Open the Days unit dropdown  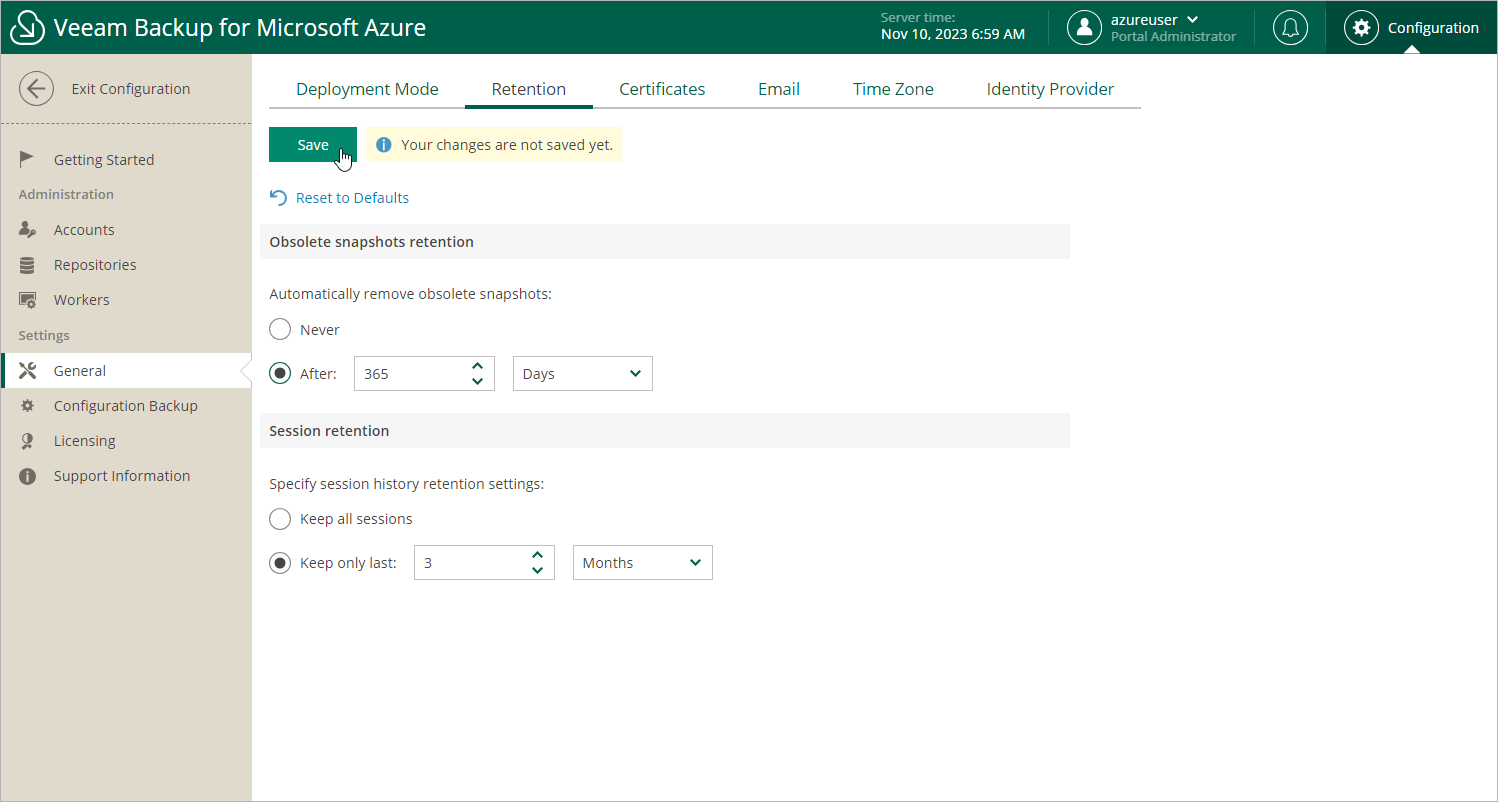pyautogui.click(x=582, y=374)
